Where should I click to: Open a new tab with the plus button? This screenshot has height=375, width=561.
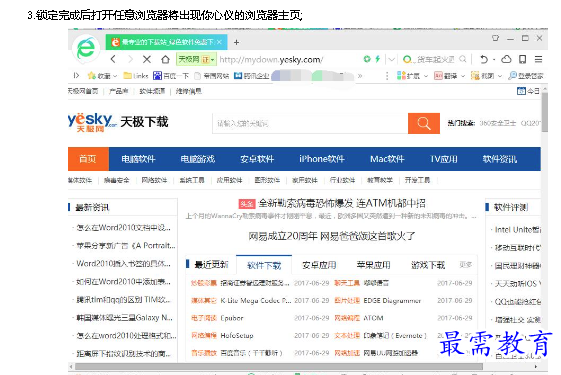236,42
